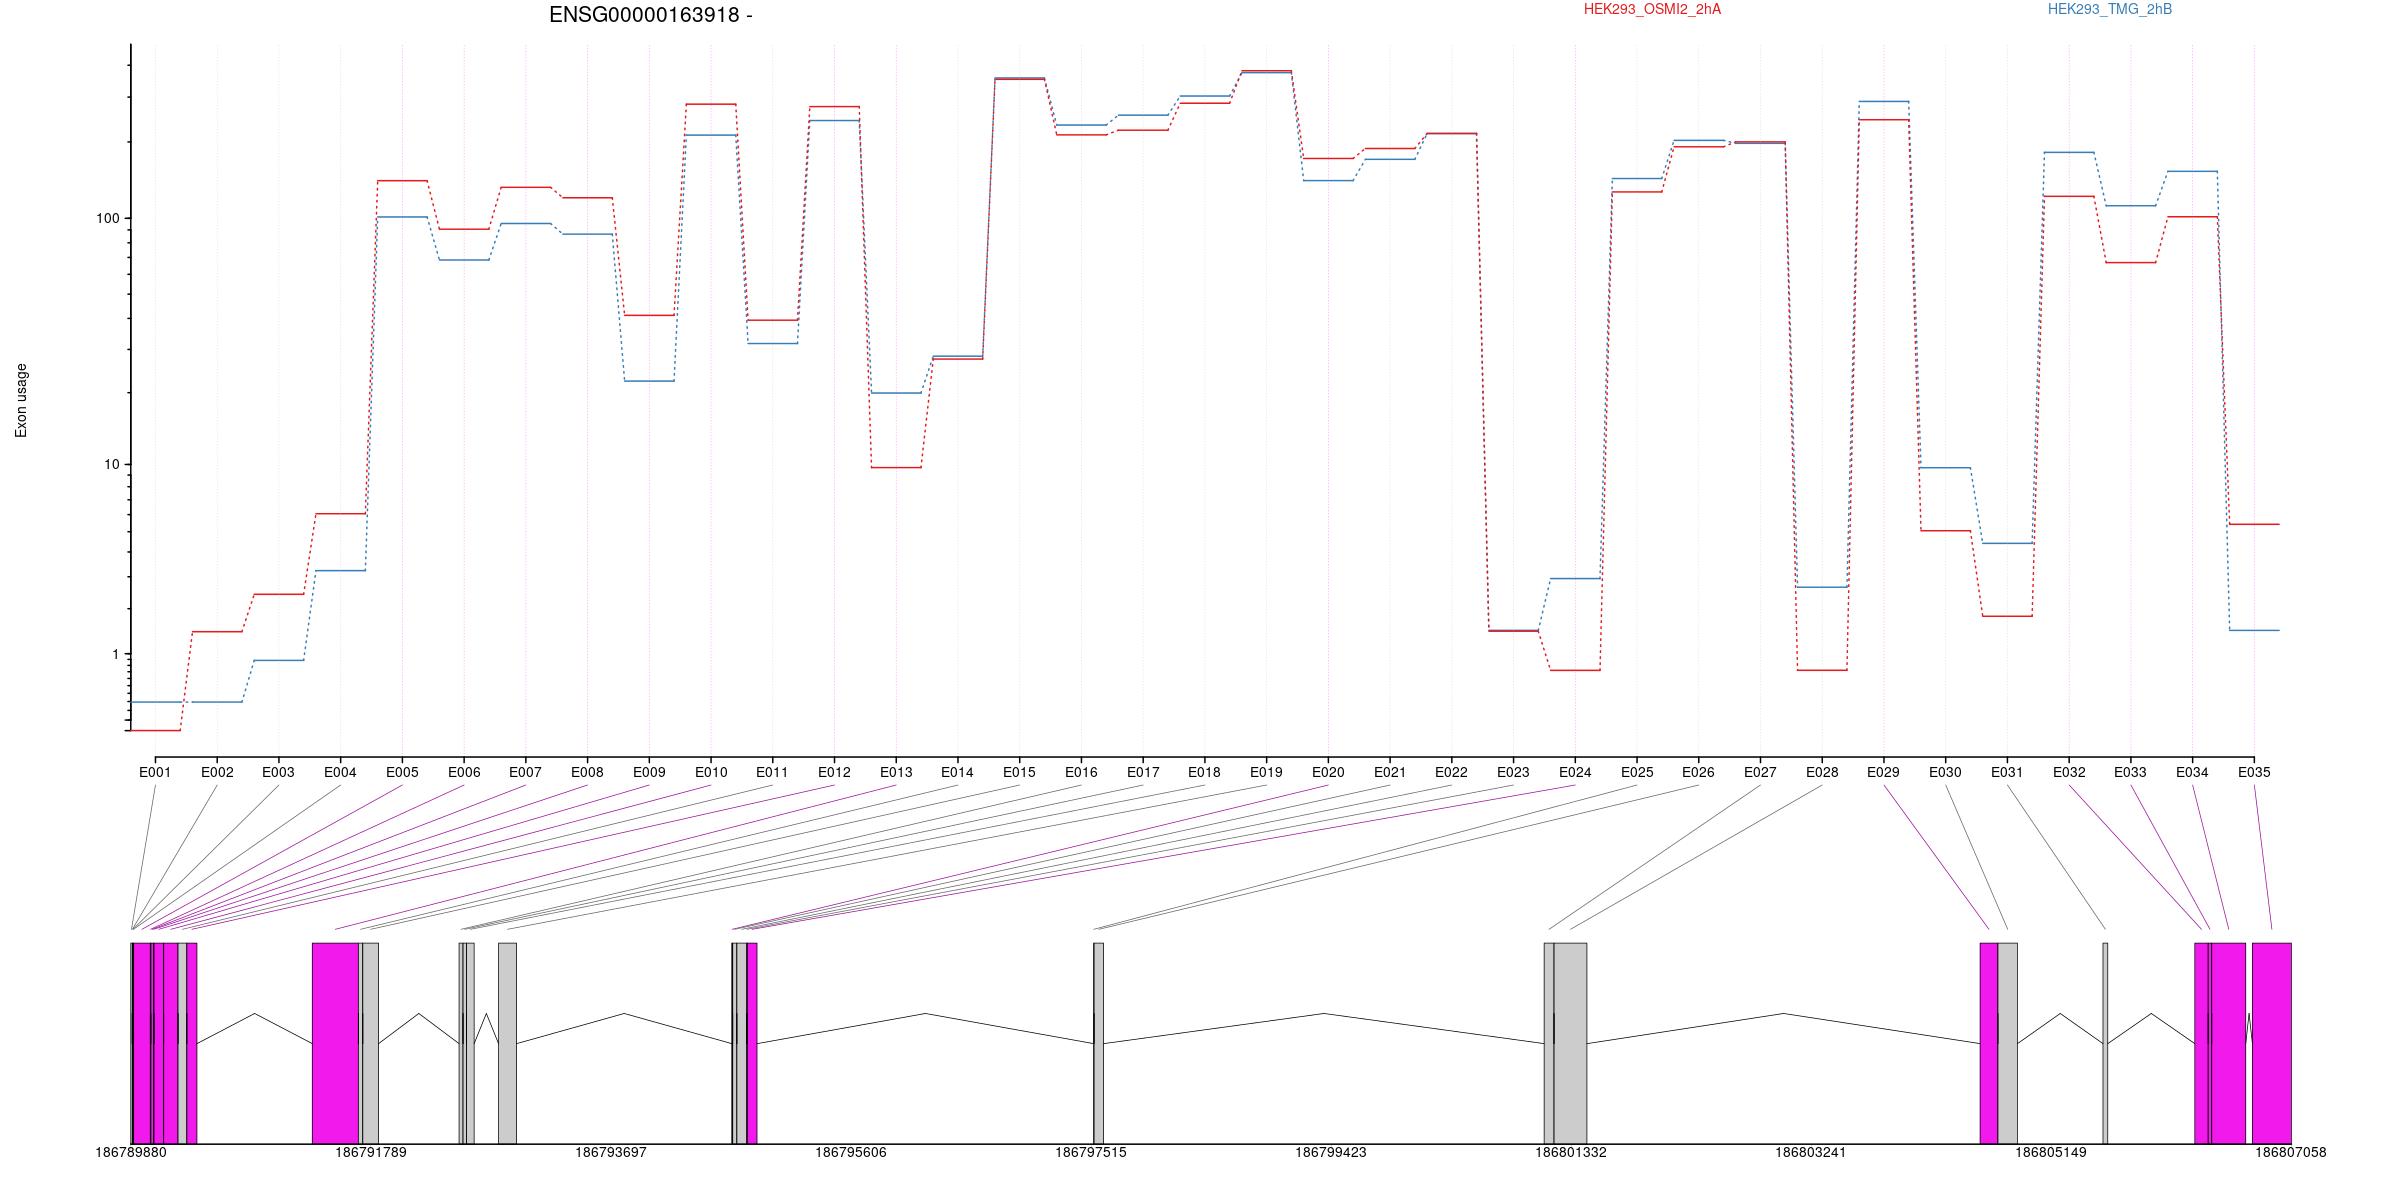Click exon label E013
The width and height of the screenshot is (2400, 1200).
896,772
